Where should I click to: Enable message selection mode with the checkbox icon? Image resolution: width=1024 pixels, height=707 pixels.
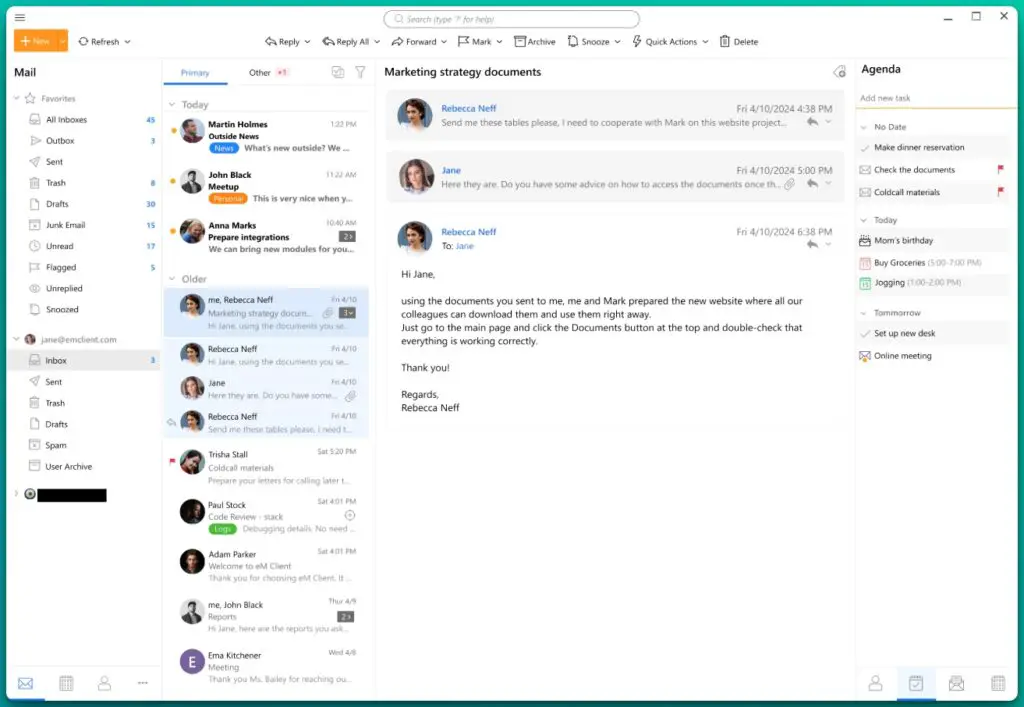point(337,72)
